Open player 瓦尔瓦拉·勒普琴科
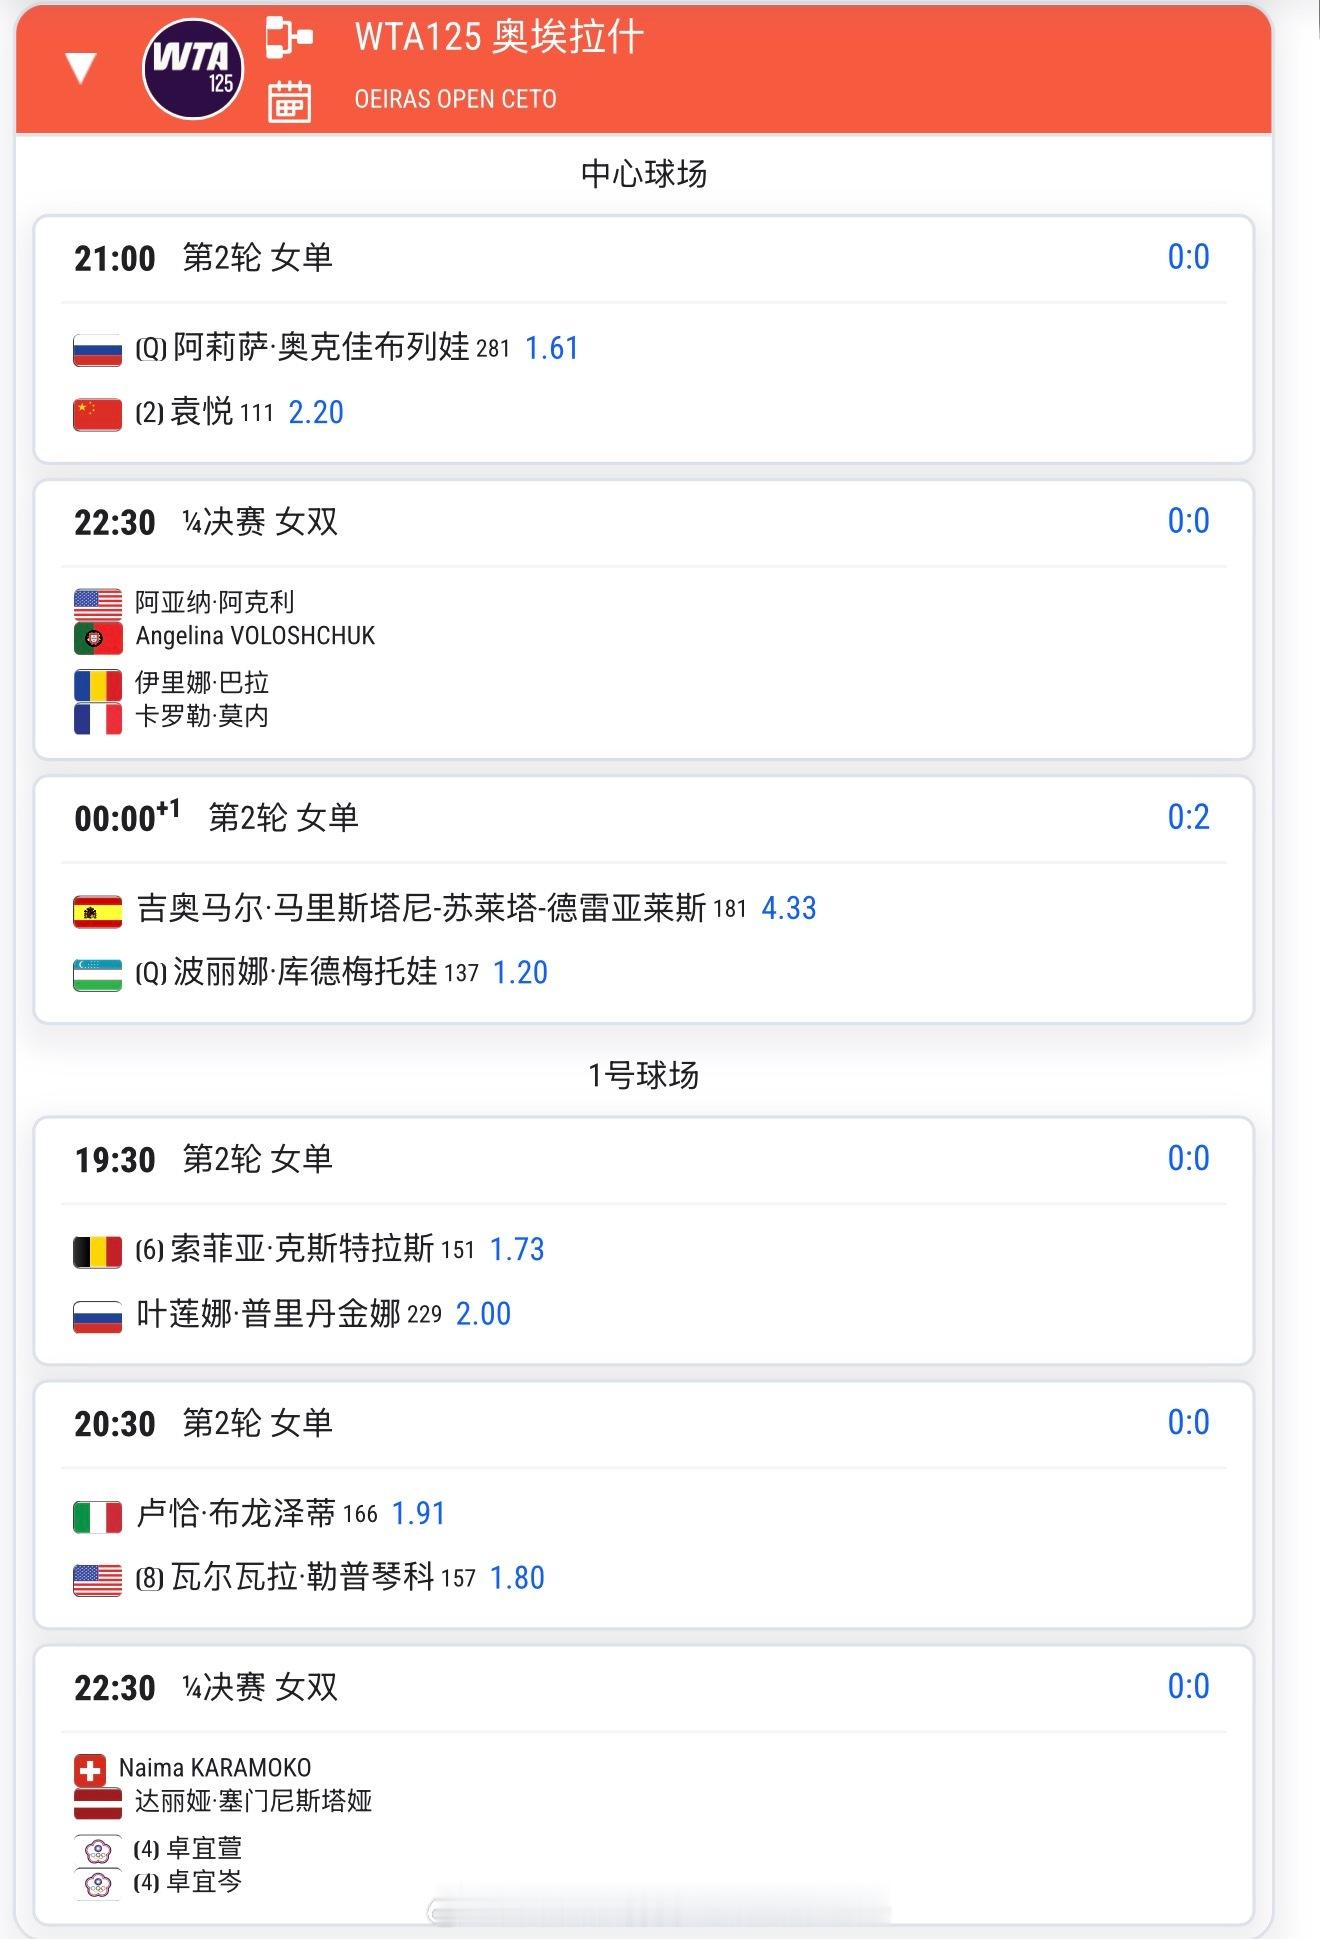 (303, 1577)
